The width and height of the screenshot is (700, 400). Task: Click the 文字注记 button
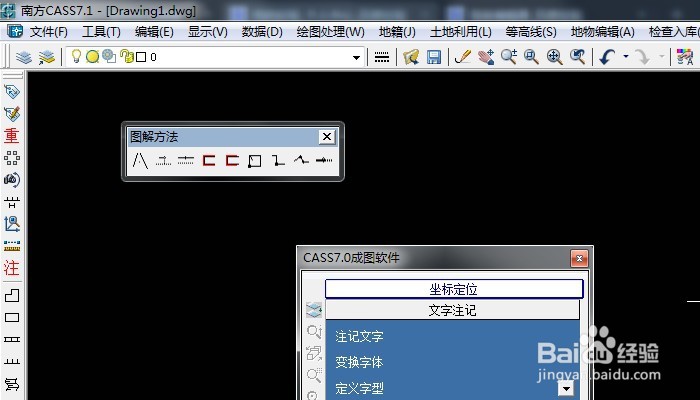452,310
